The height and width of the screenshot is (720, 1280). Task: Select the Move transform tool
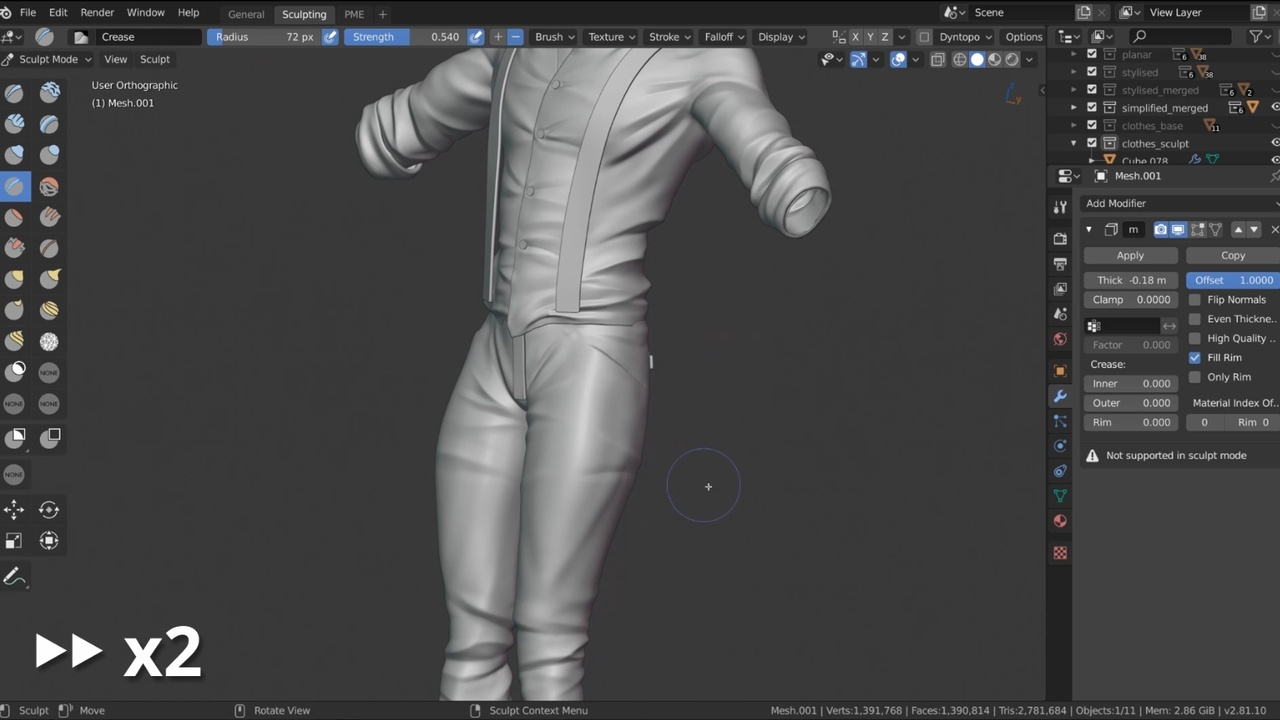click(14, 510)
